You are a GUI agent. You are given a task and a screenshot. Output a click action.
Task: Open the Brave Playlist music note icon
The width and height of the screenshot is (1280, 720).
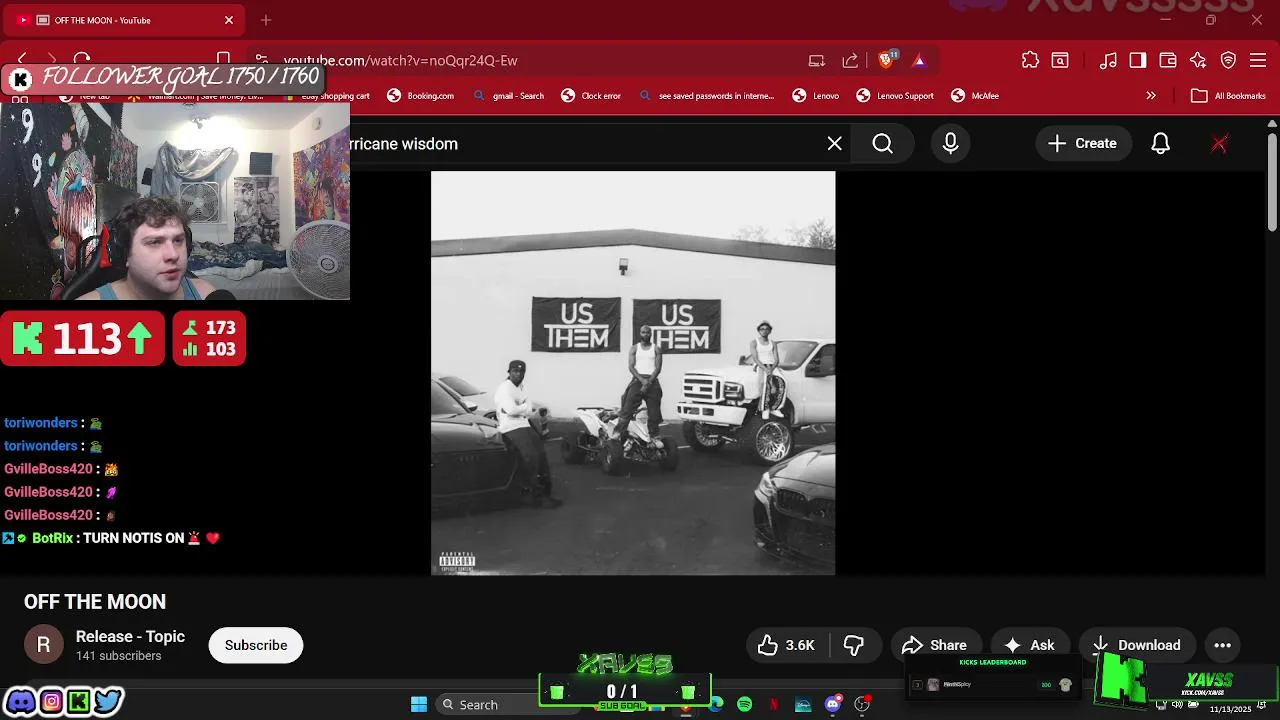(1108, 60)
